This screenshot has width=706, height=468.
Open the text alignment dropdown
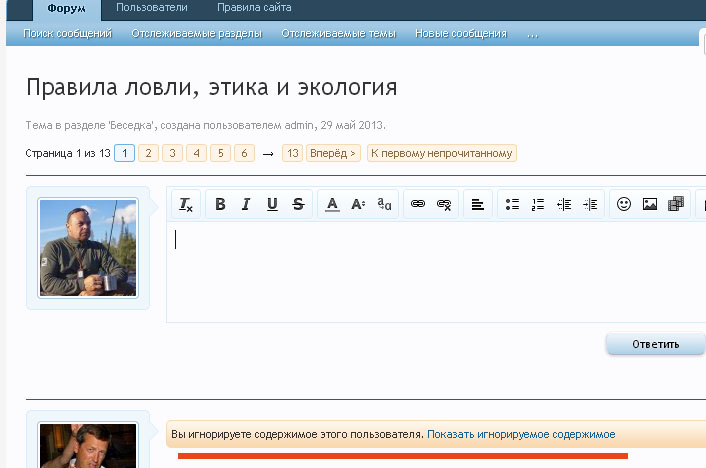click(x=478, y=204)
